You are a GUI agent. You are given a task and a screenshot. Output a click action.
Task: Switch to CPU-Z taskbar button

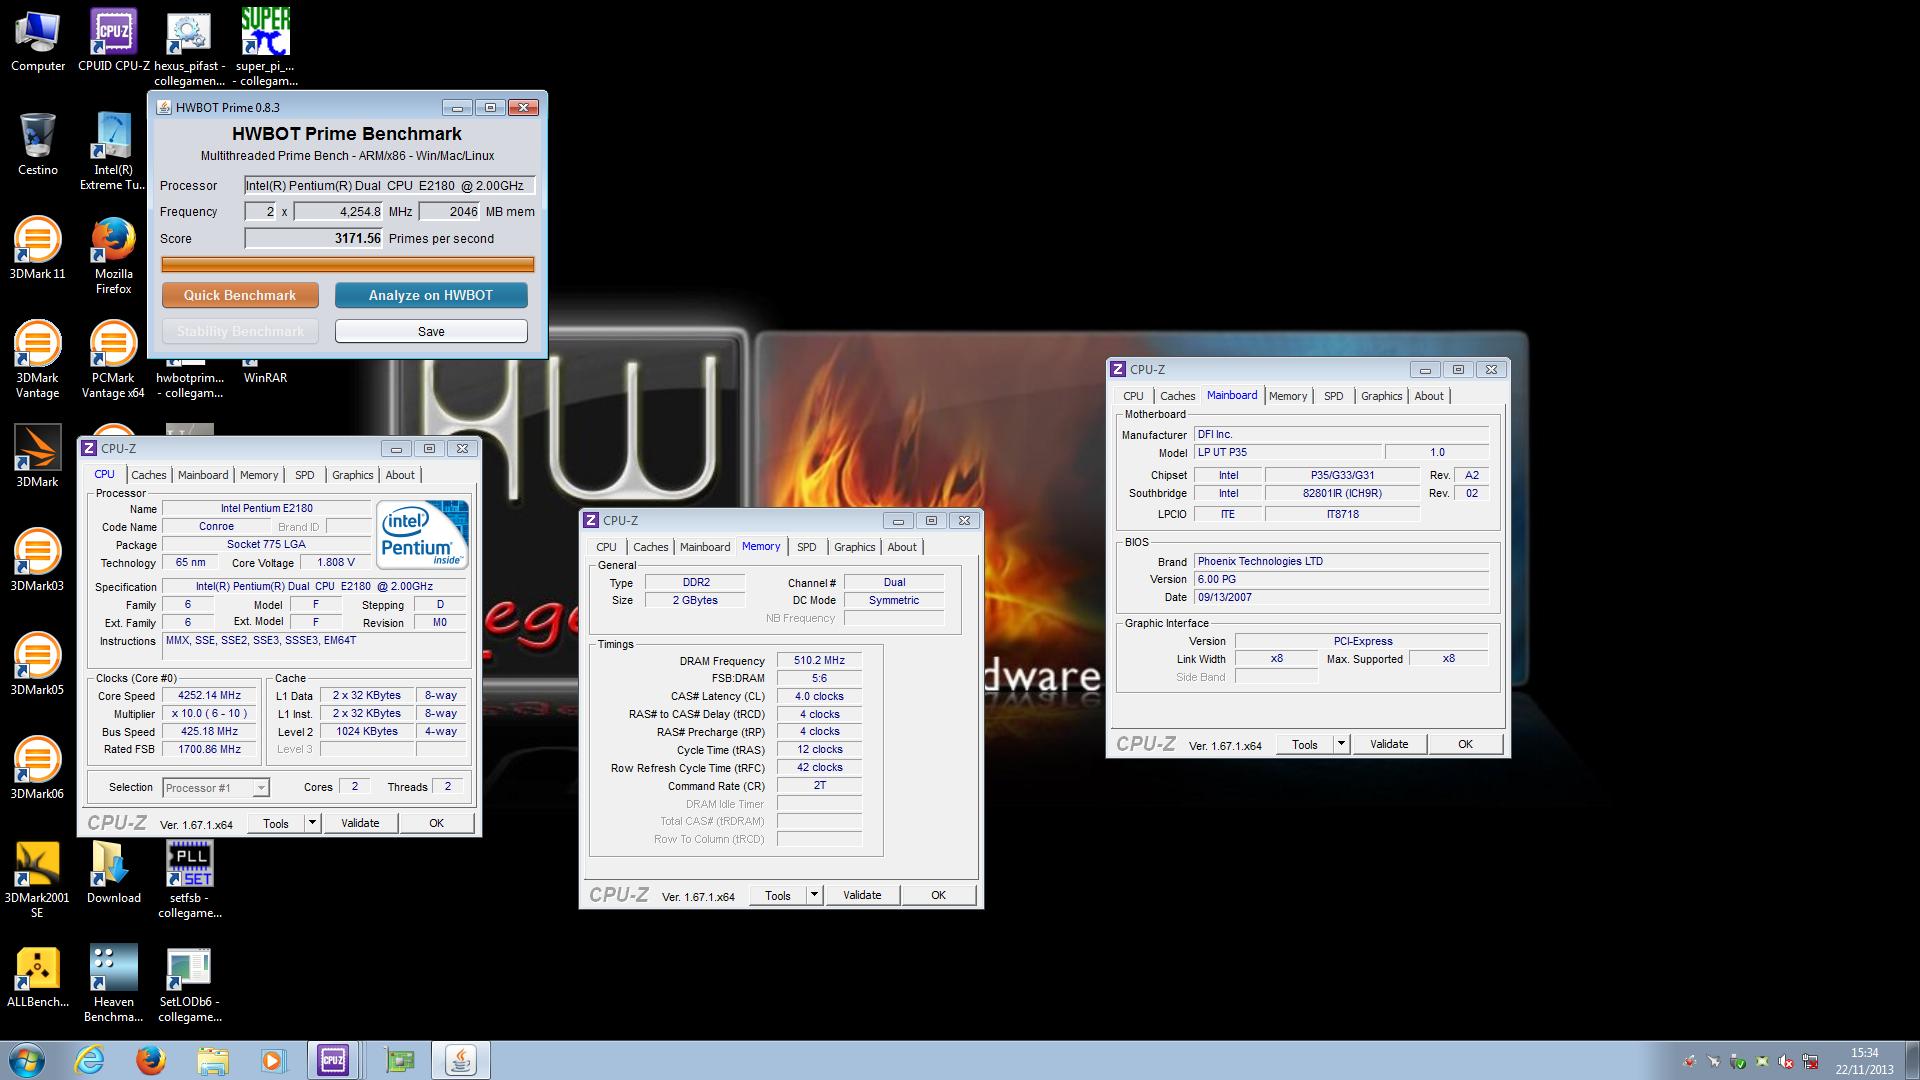(x=333, y=1060)
